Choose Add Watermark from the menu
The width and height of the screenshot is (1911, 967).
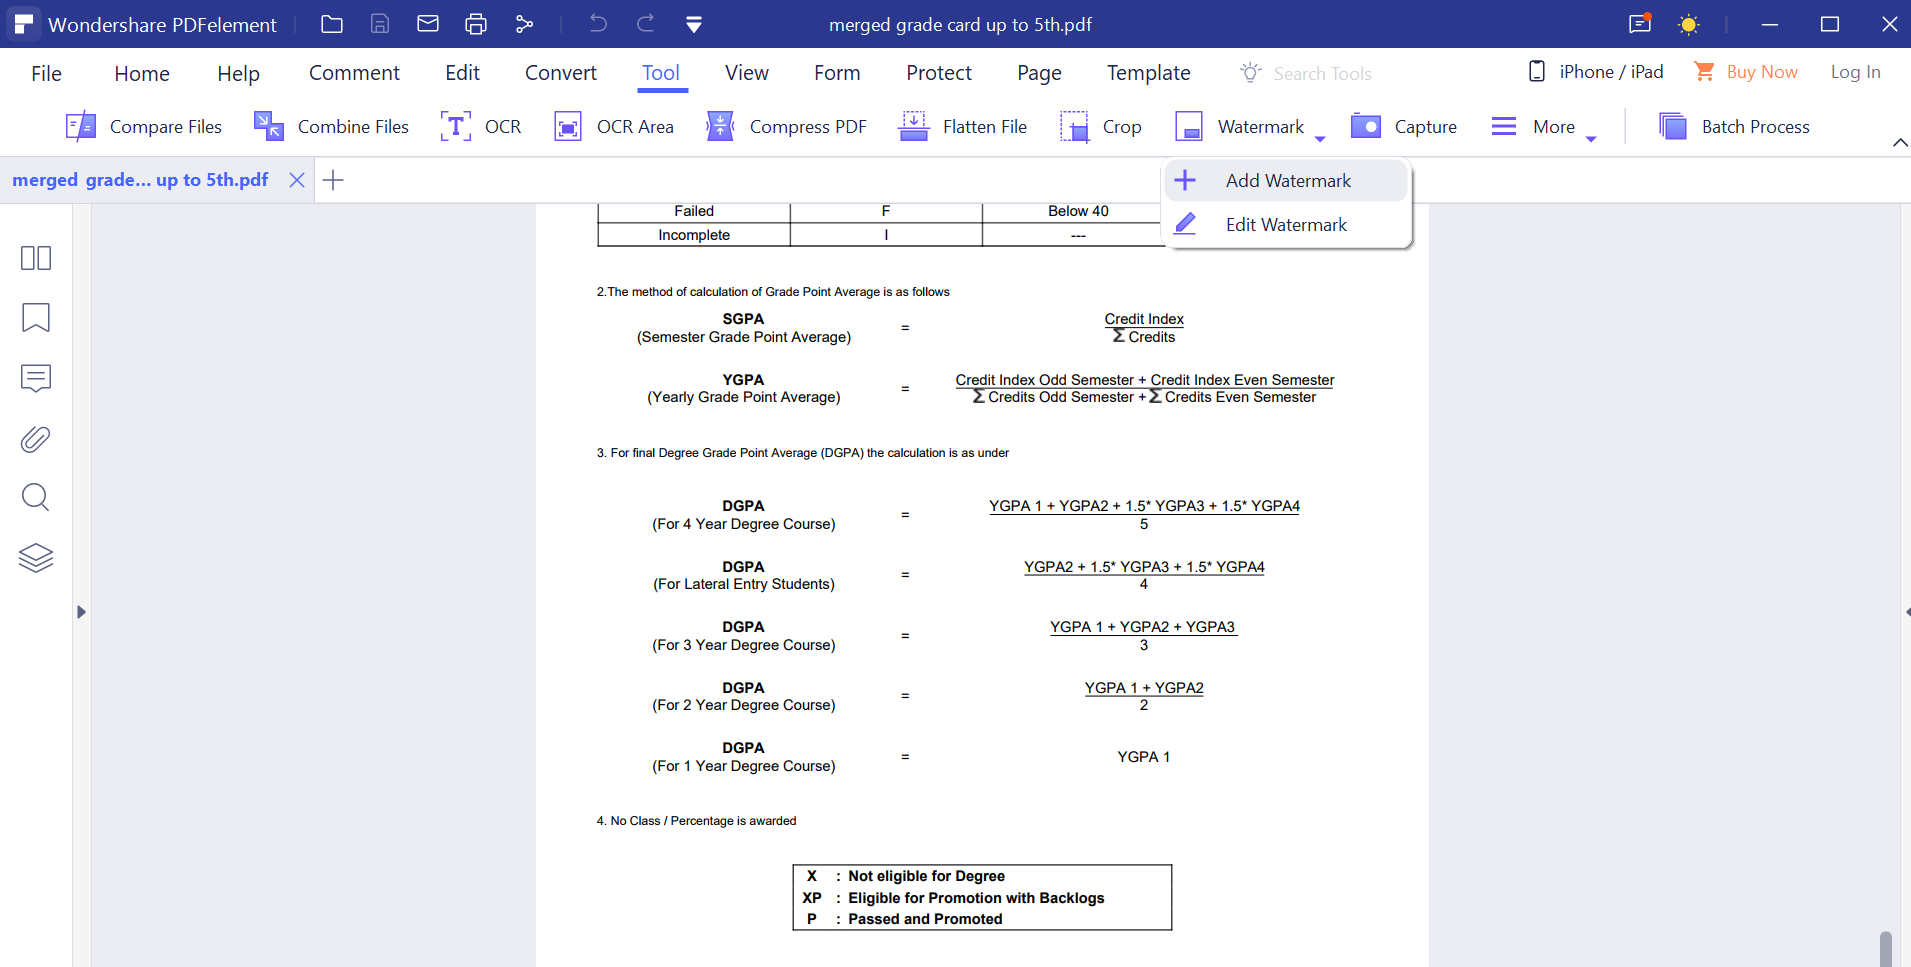coord(1287,181)
